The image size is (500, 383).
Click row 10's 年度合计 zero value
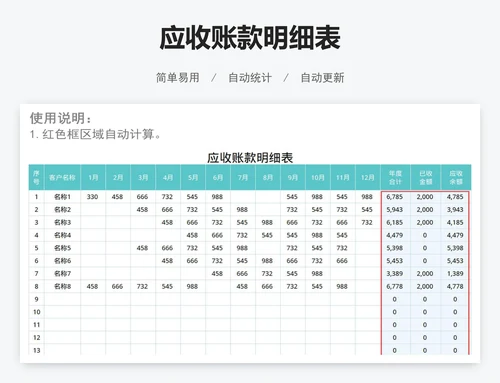tap(395, 312)
